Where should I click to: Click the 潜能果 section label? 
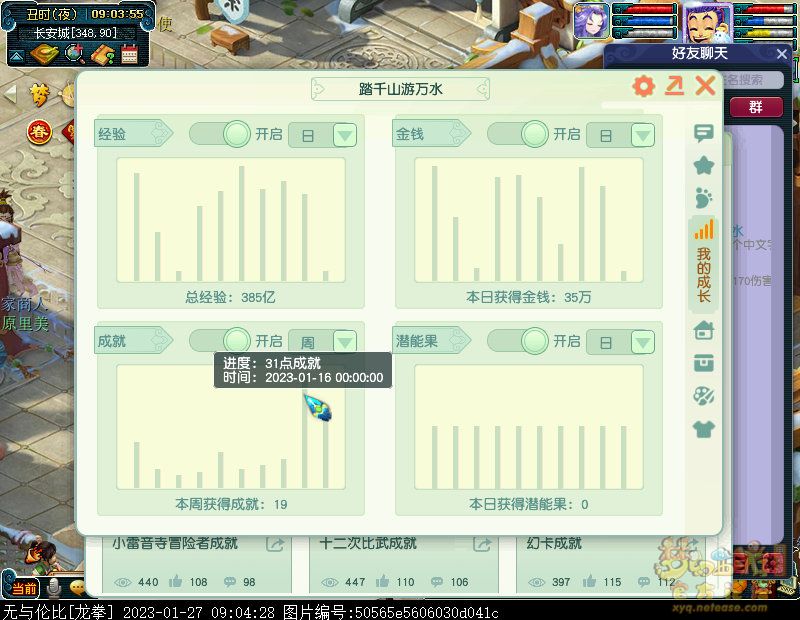click(417, 341)
